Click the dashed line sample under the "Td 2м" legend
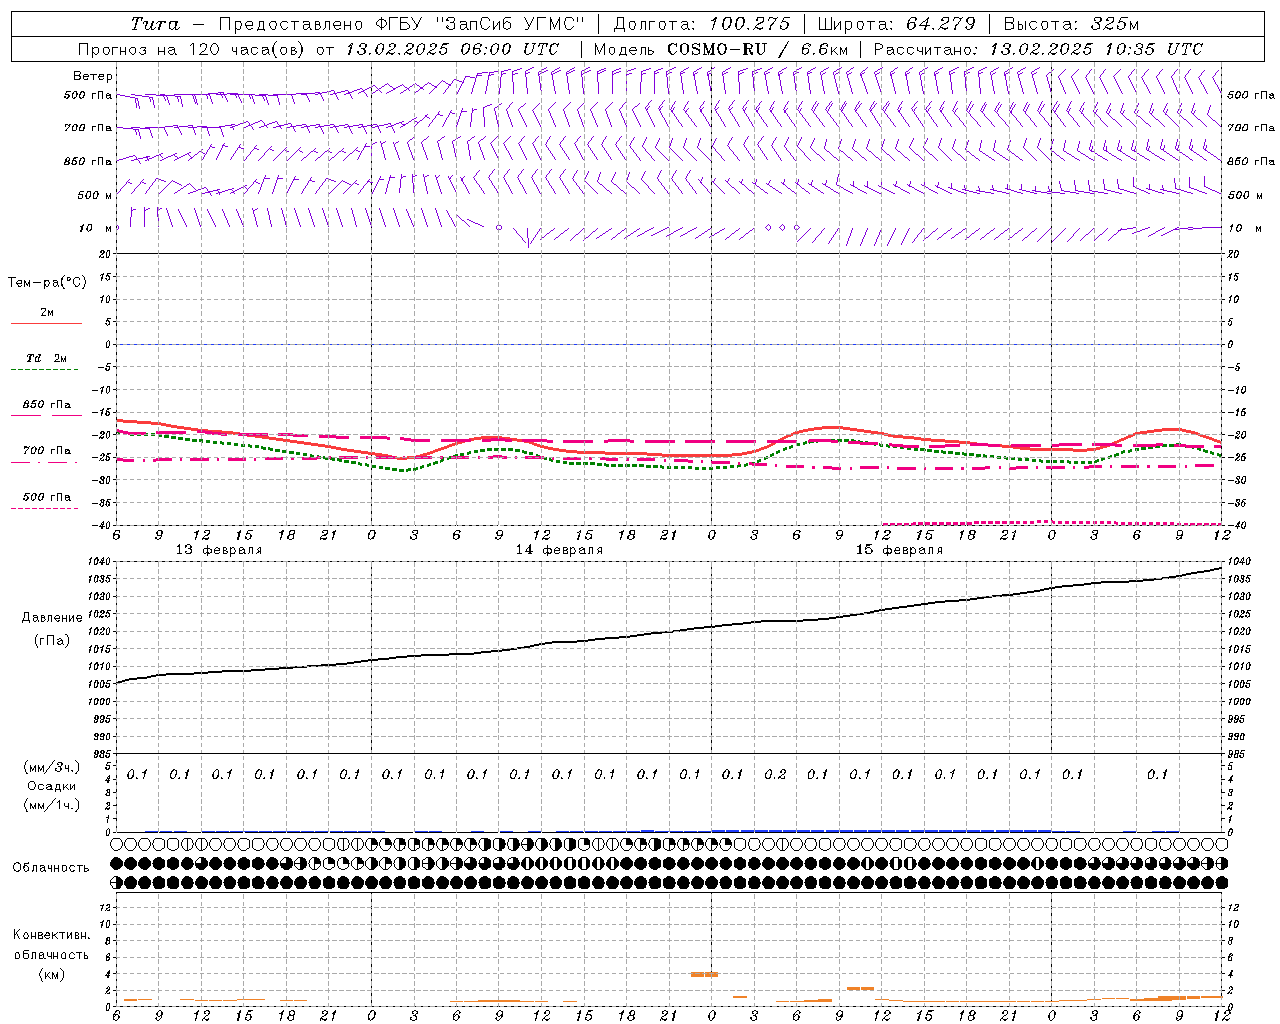Viewport: 1280px width, 1024px height. pos(46,370)
